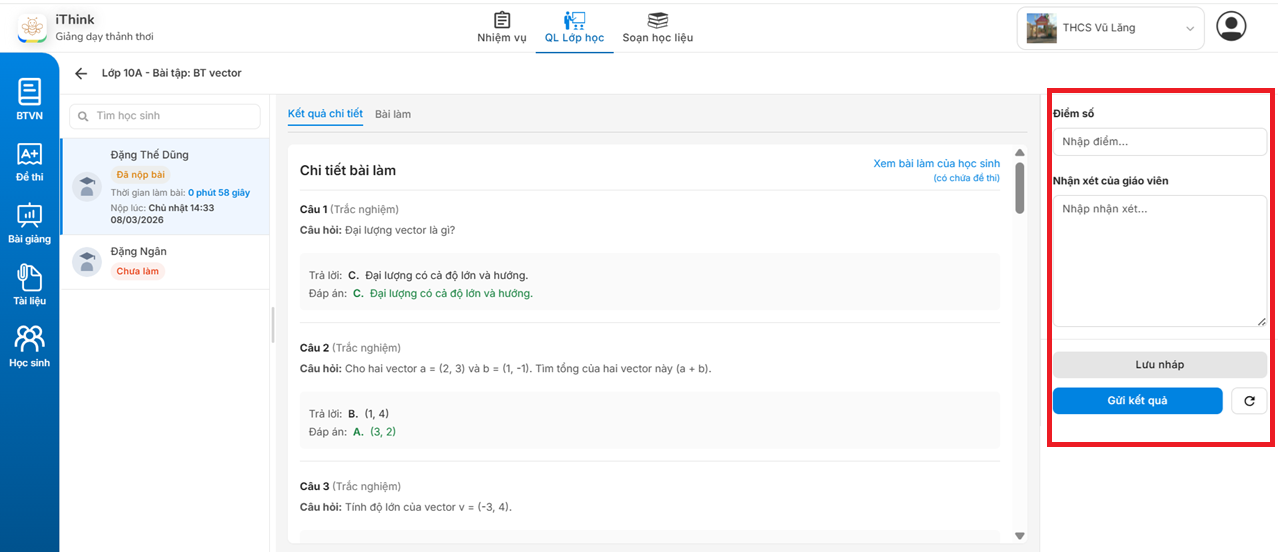Open Xem bài làm của học sinh link
This screenshot has width=1278, height=552.
(936, 163)
